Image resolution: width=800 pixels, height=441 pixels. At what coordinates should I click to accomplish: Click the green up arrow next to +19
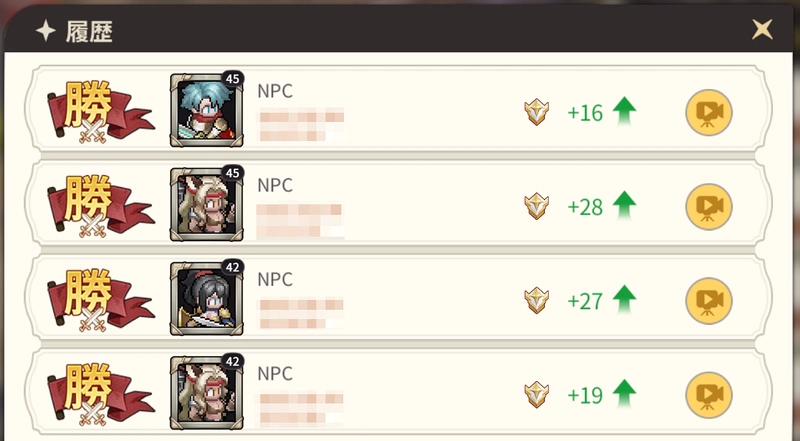pos(624,394)
